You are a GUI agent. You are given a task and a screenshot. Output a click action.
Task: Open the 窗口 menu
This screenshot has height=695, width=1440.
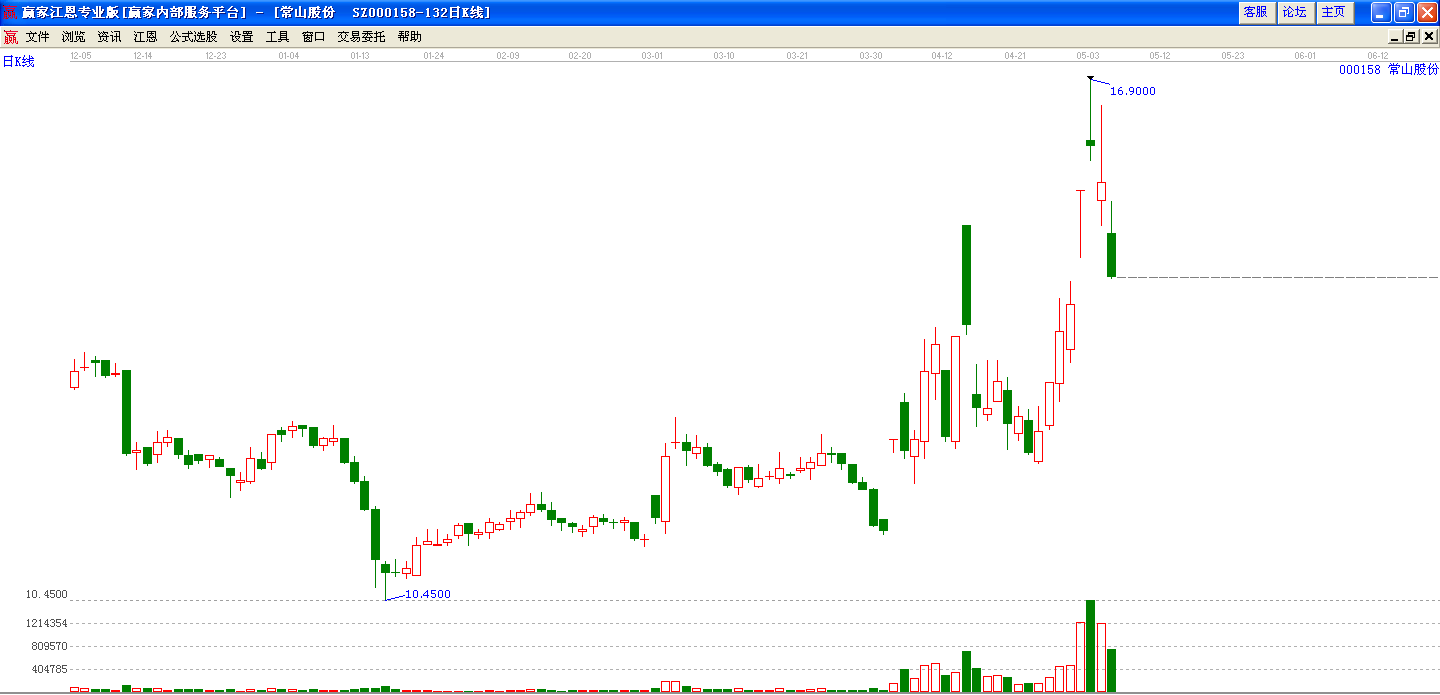tap(314, 36)
